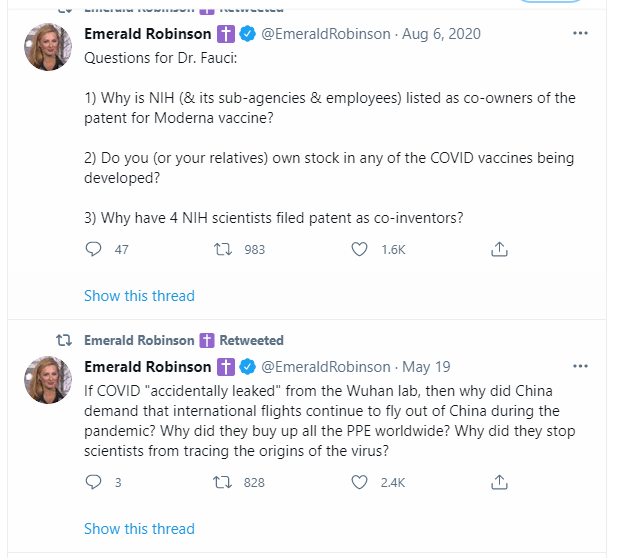Click Emerald Robinson name on second tweet
This screenshot has height=558, width=622.
point(148,367)
